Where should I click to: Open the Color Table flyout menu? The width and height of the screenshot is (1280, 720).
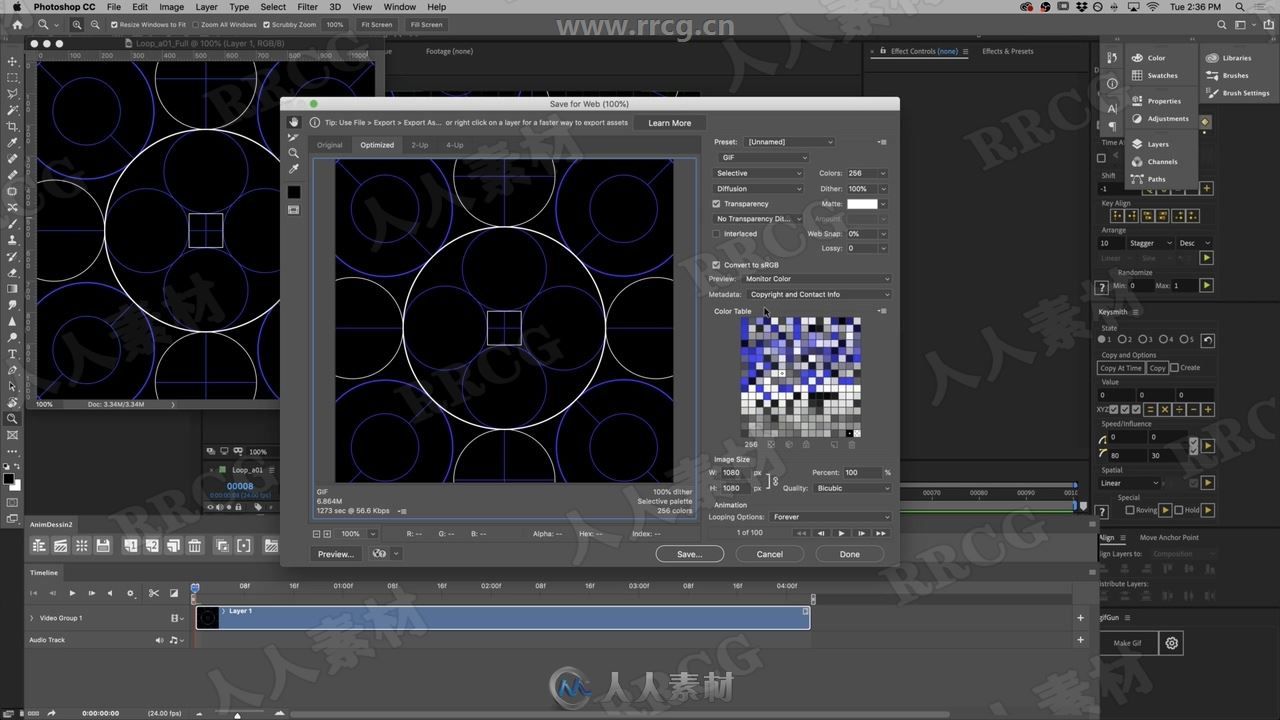point(882,311)
